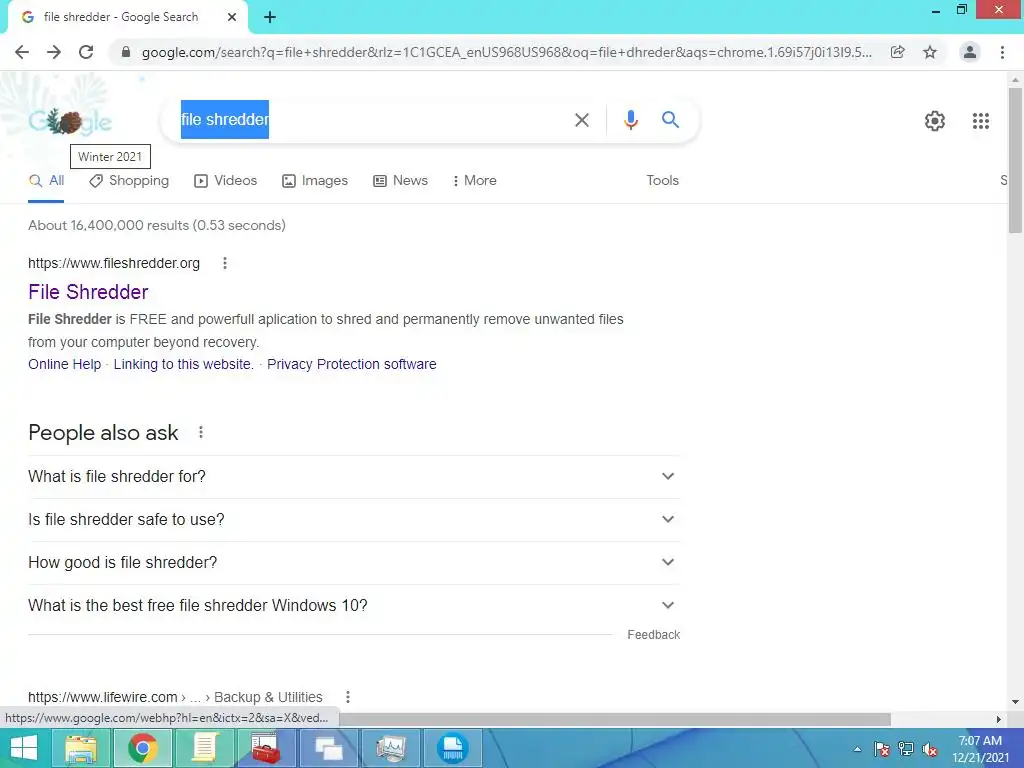Viewport: 1024px width, 768px height.
Task: Close the file shredder Google Search tab
Action: pyautogui.click(x=232, y=17)
